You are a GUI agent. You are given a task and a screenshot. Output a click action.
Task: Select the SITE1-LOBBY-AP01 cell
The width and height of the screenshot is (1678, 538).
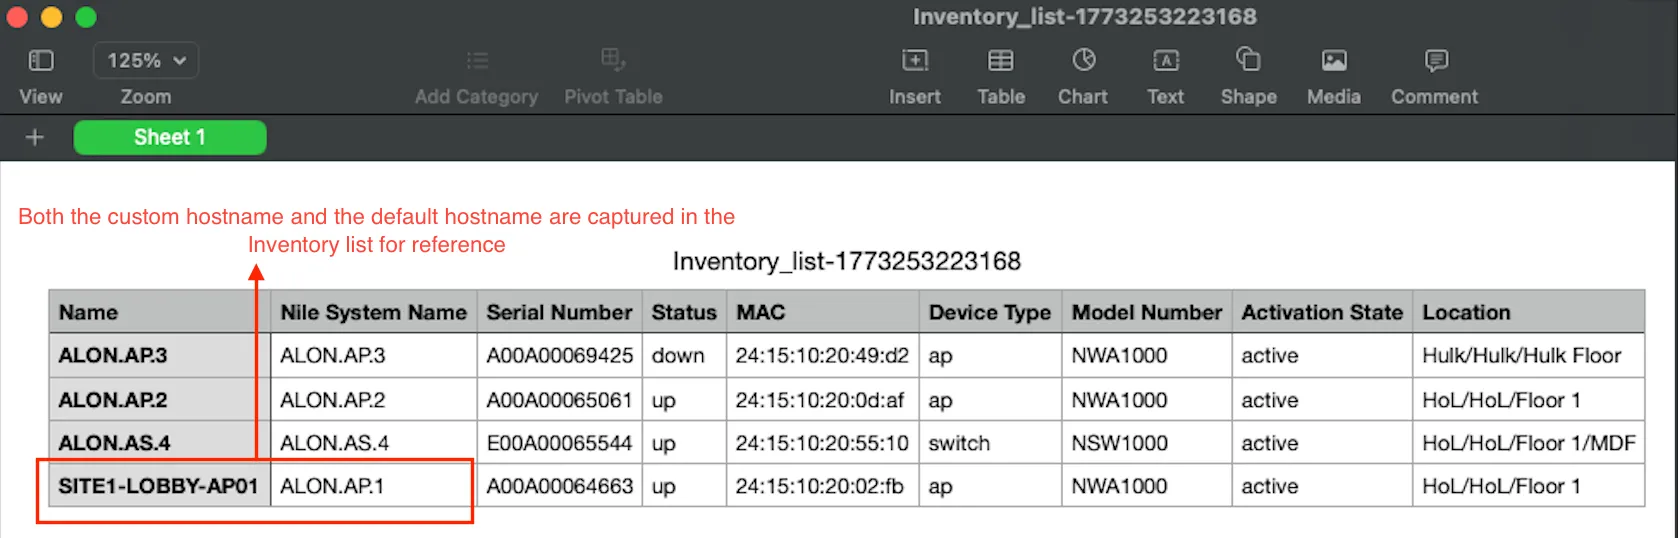tap(160, 486)
